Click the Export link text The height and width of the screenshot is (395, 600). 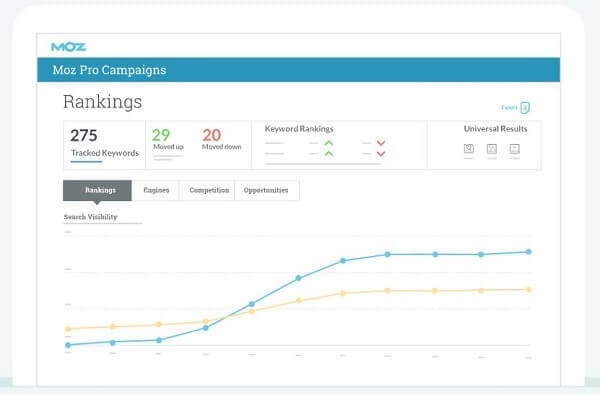(509, 108)
